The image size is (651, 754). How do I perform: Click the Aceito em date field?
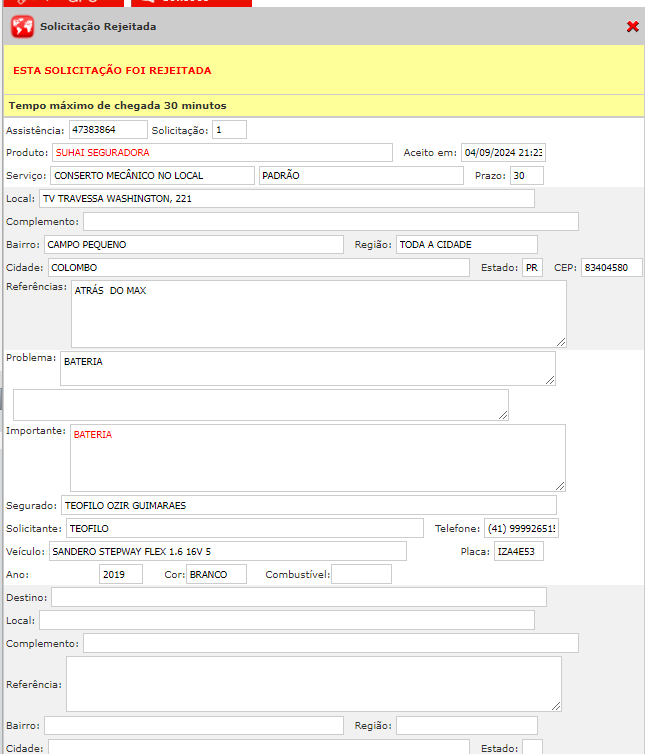point(503,152)
